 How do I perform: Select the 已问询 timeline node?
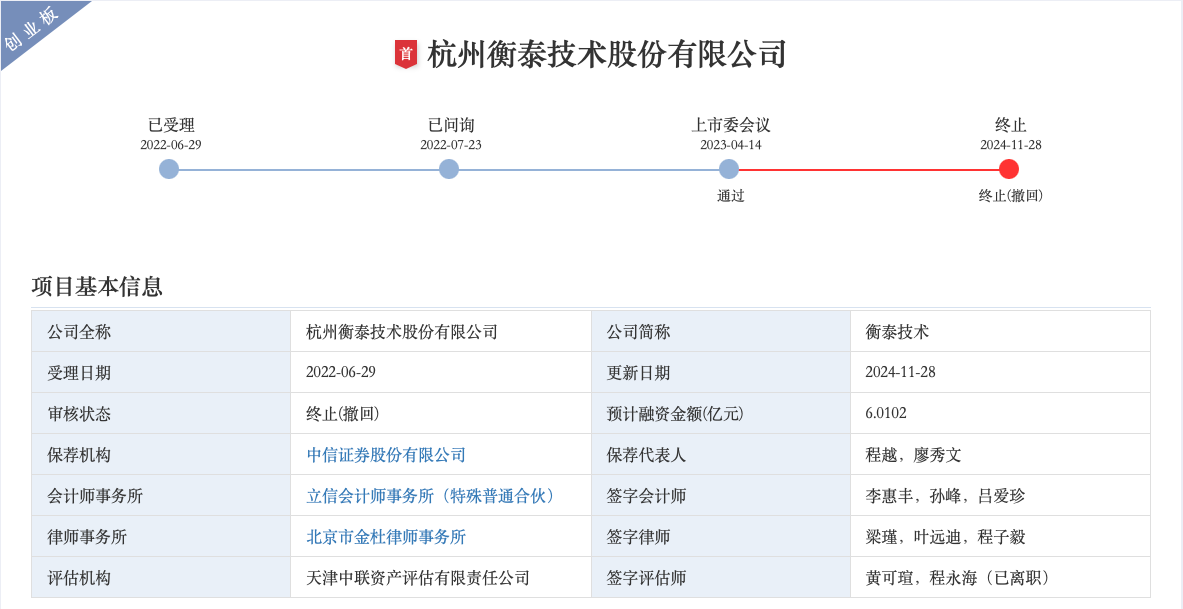[449, 169]
